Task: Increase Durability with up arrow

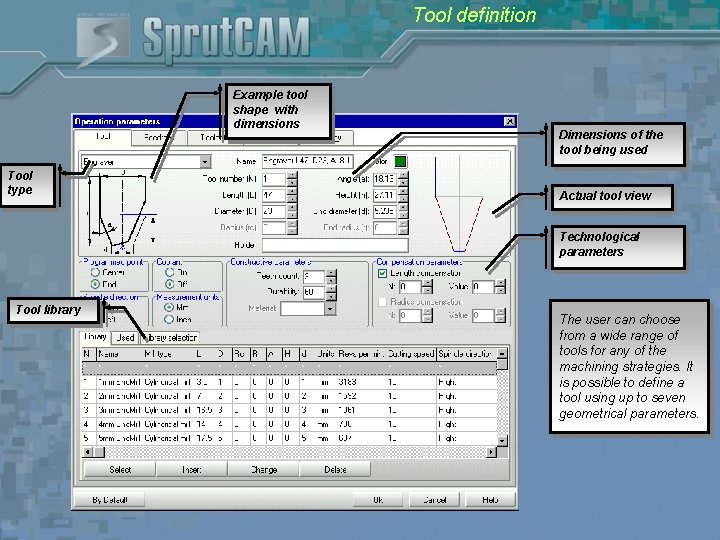Action: coord(331,289)
